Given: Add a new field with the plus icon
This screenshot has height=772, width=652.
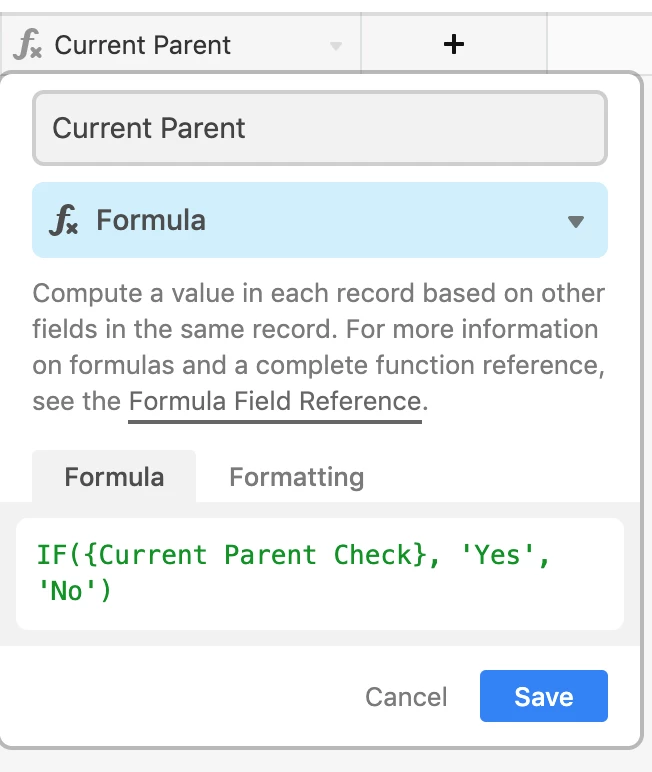Looking at the screenshot, I should click(454, 44).
